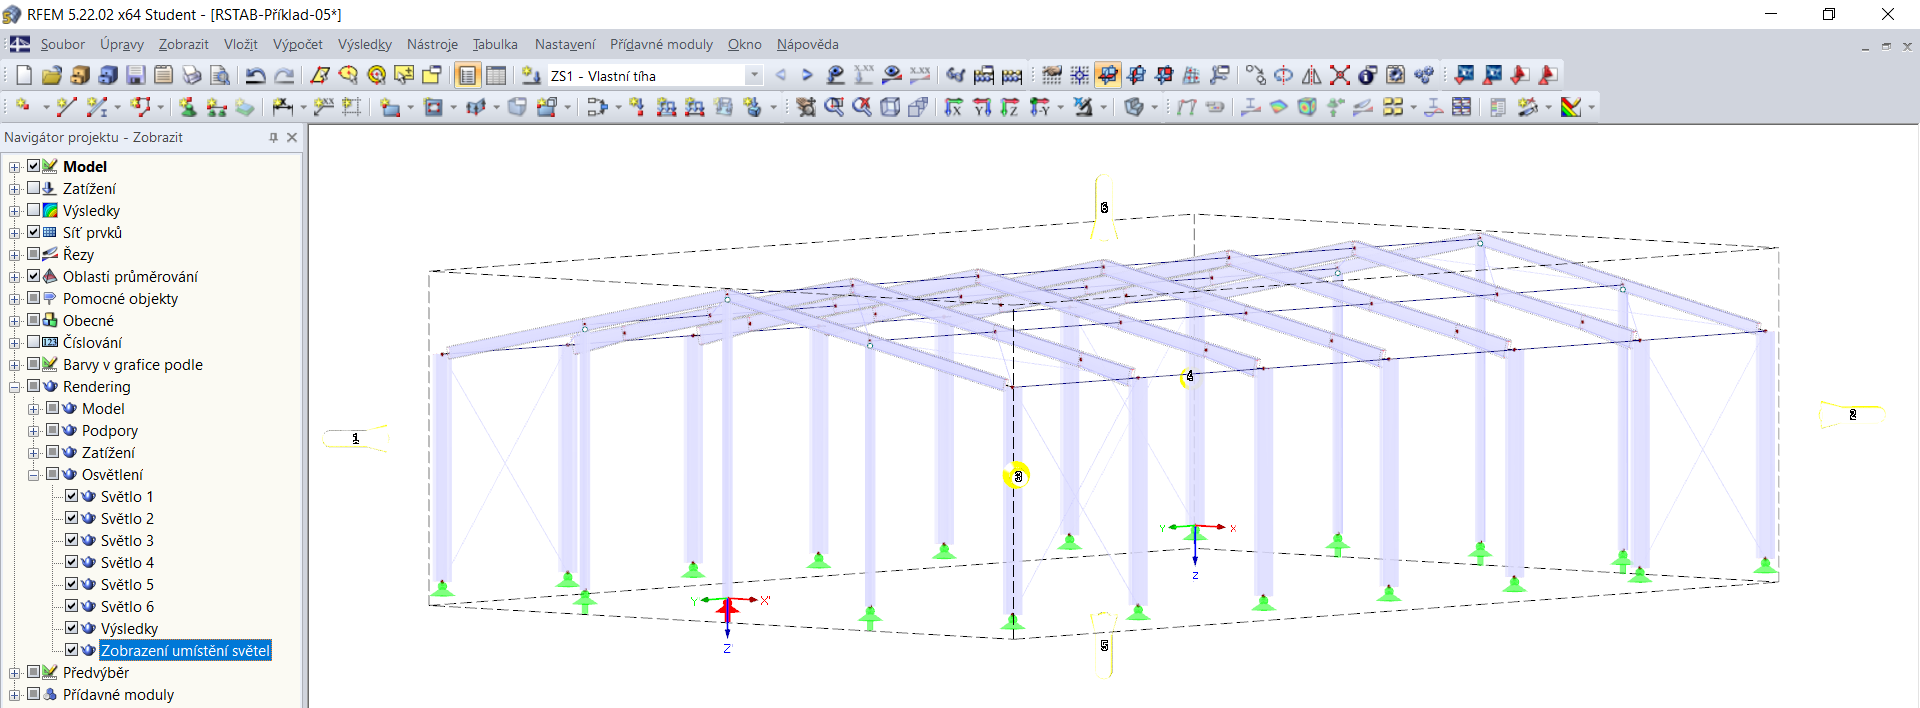Close the Navigátor projektu panel
The width and height of the screenshot is (1920, 708).
(x=292, y=137)
